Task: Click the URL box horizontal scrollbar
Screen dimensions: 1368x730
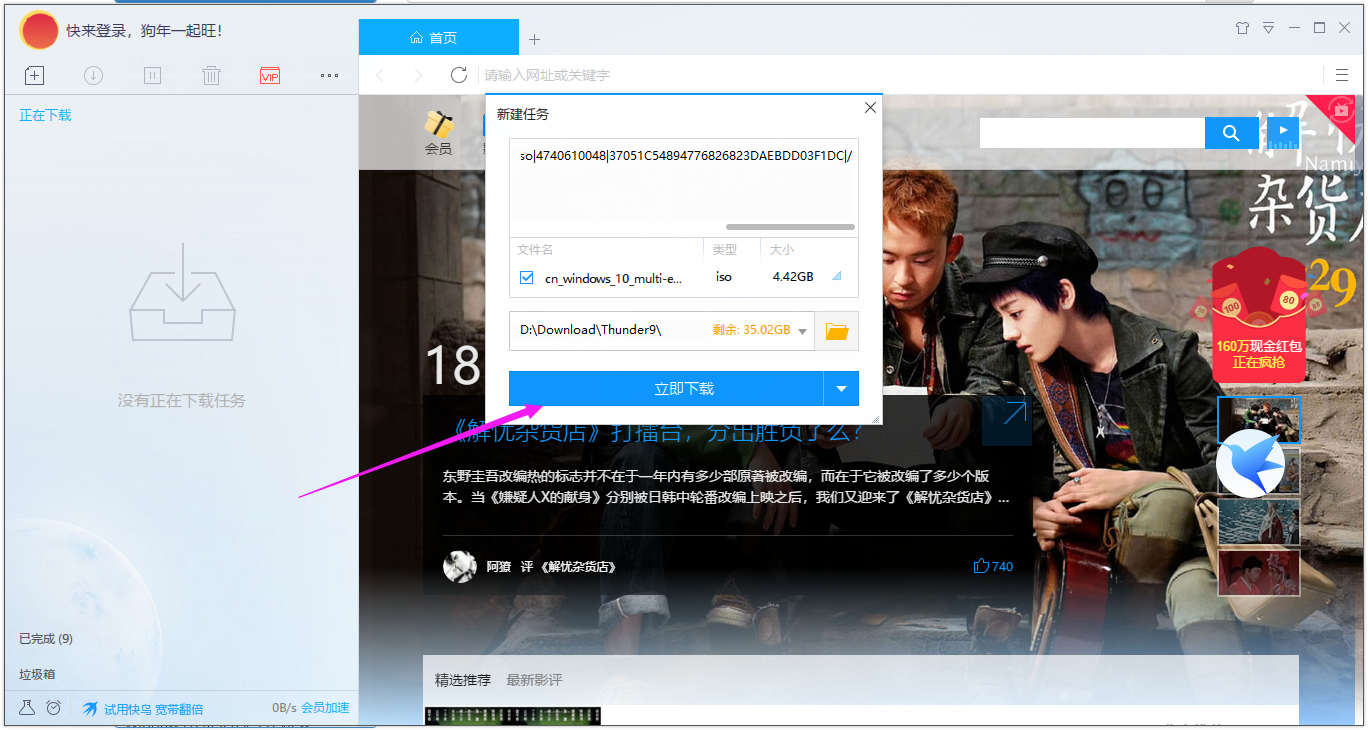Action: click(x=790, y=227)
